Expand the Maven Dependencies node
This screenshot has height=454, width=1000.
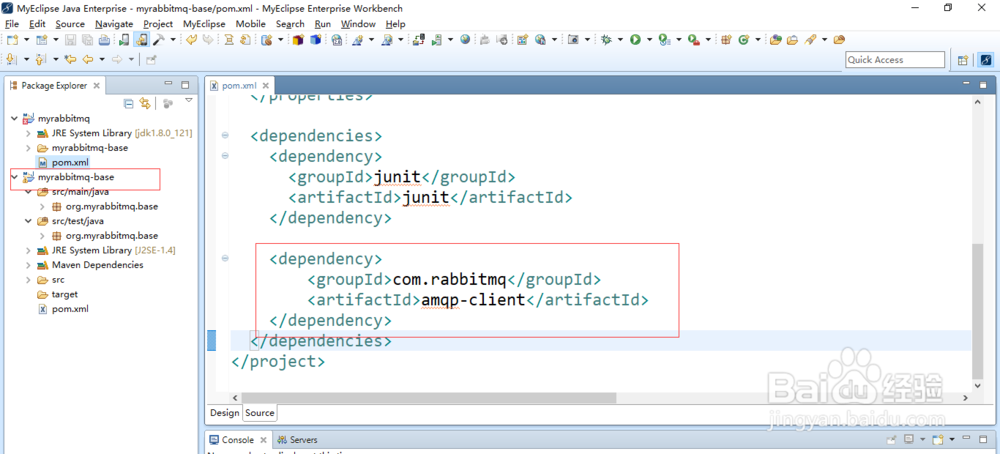pos(27,265)
